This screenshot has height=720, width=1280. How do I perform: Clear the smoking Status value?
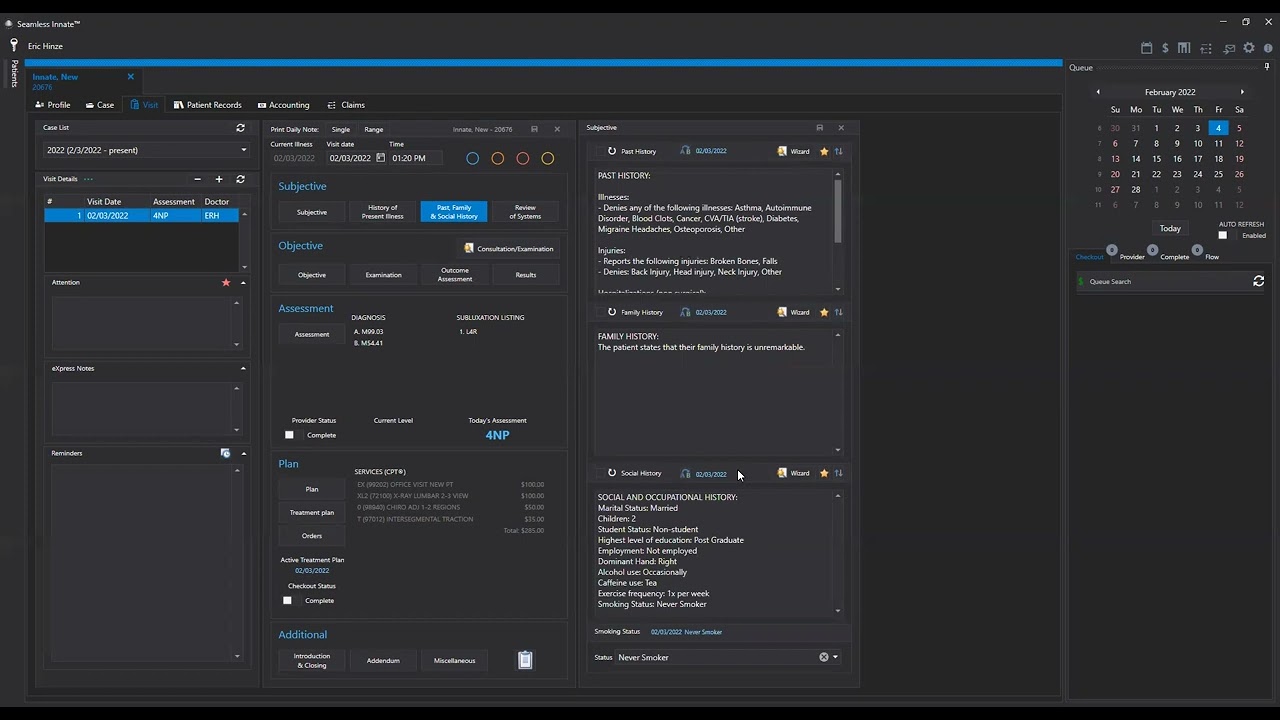824,657
